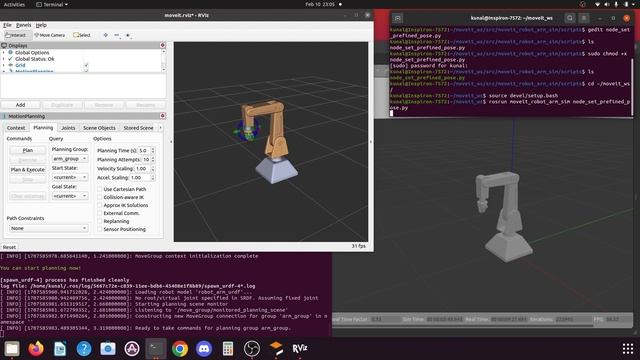Click the Plan & Execute button

(28, 169)
